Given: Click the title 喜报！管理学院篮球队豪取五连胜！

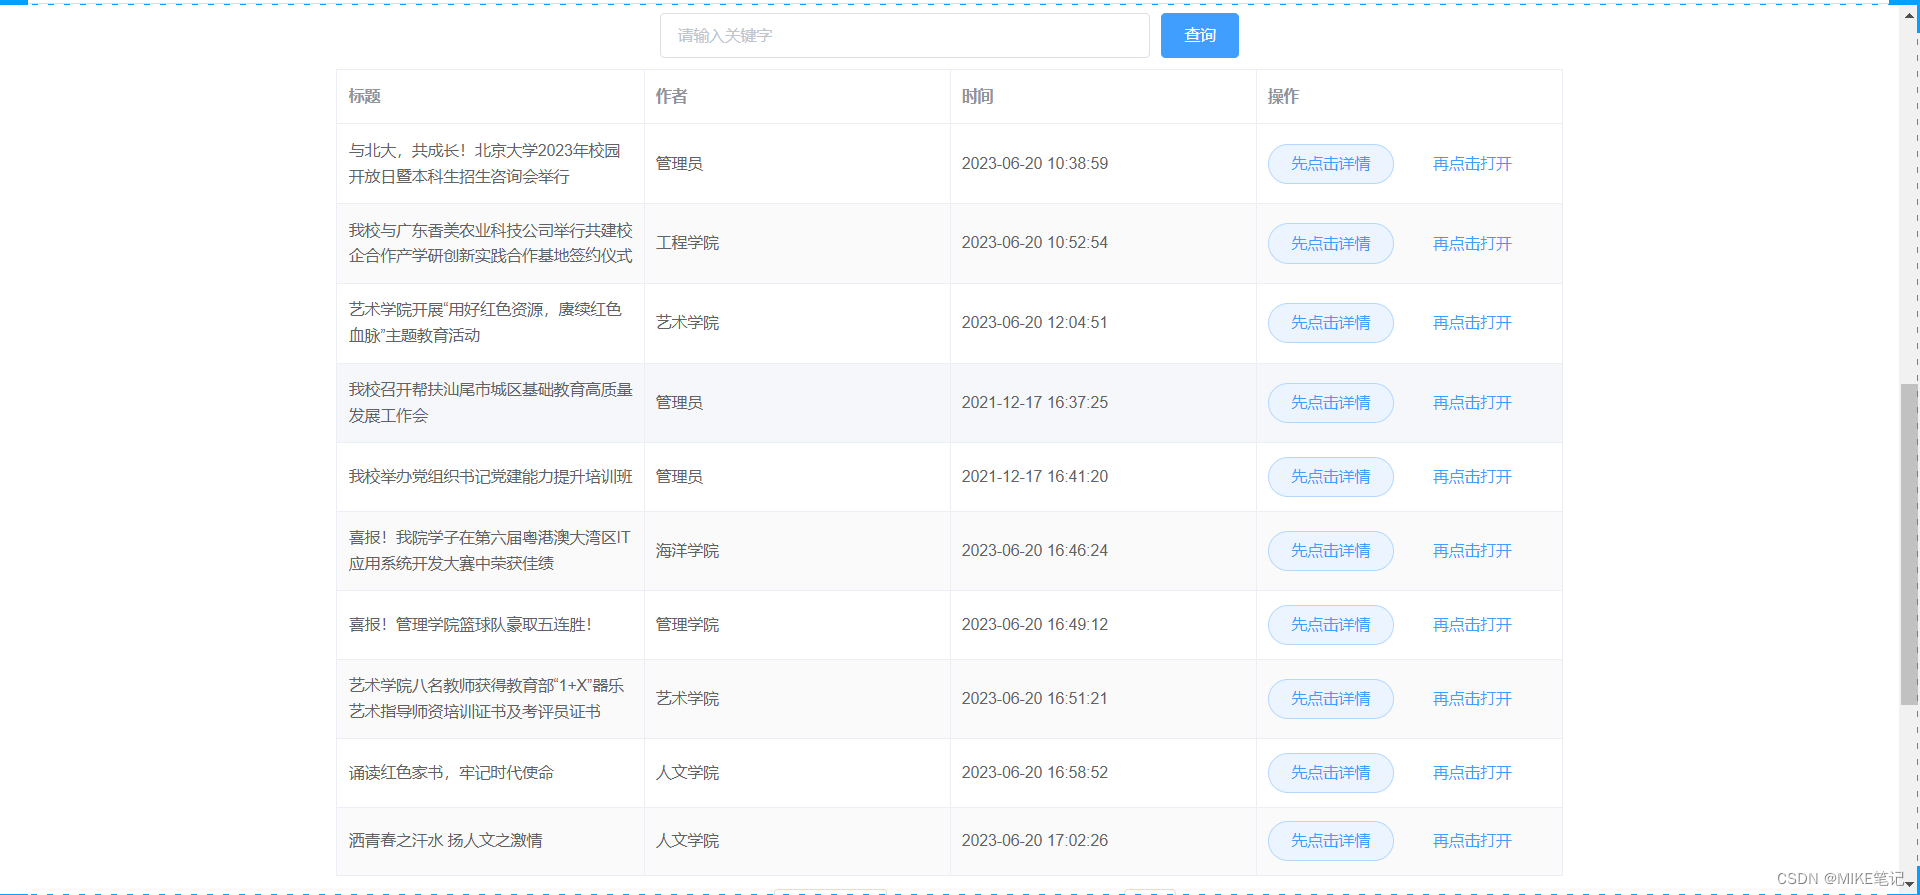Looking at the screenshot, I should coord(470,624).
